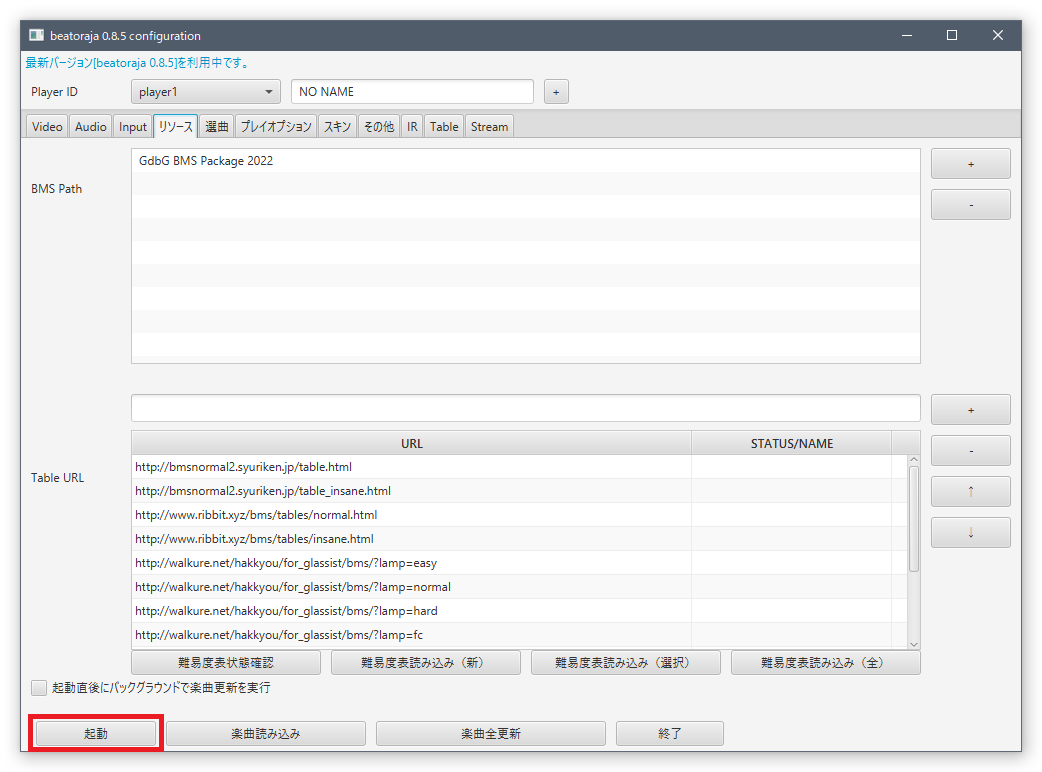
Task: Click the player name text field
Action: pos(412,92)
